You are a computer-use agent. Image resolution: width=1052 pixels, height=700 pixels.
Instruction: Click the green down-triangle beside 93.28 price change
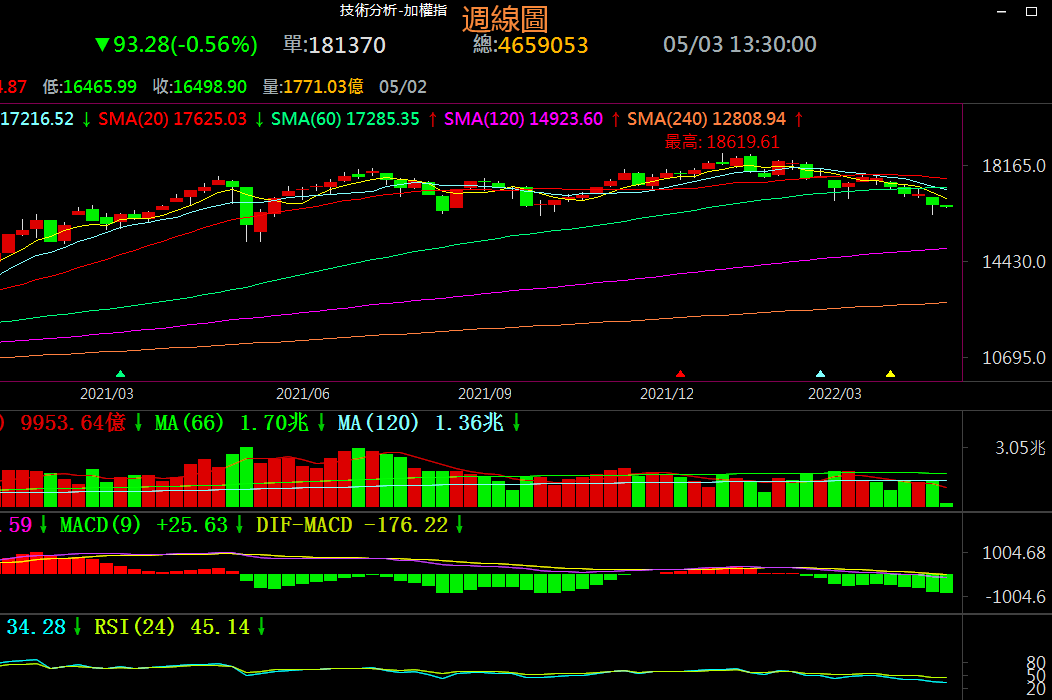[x=101, y=45]
